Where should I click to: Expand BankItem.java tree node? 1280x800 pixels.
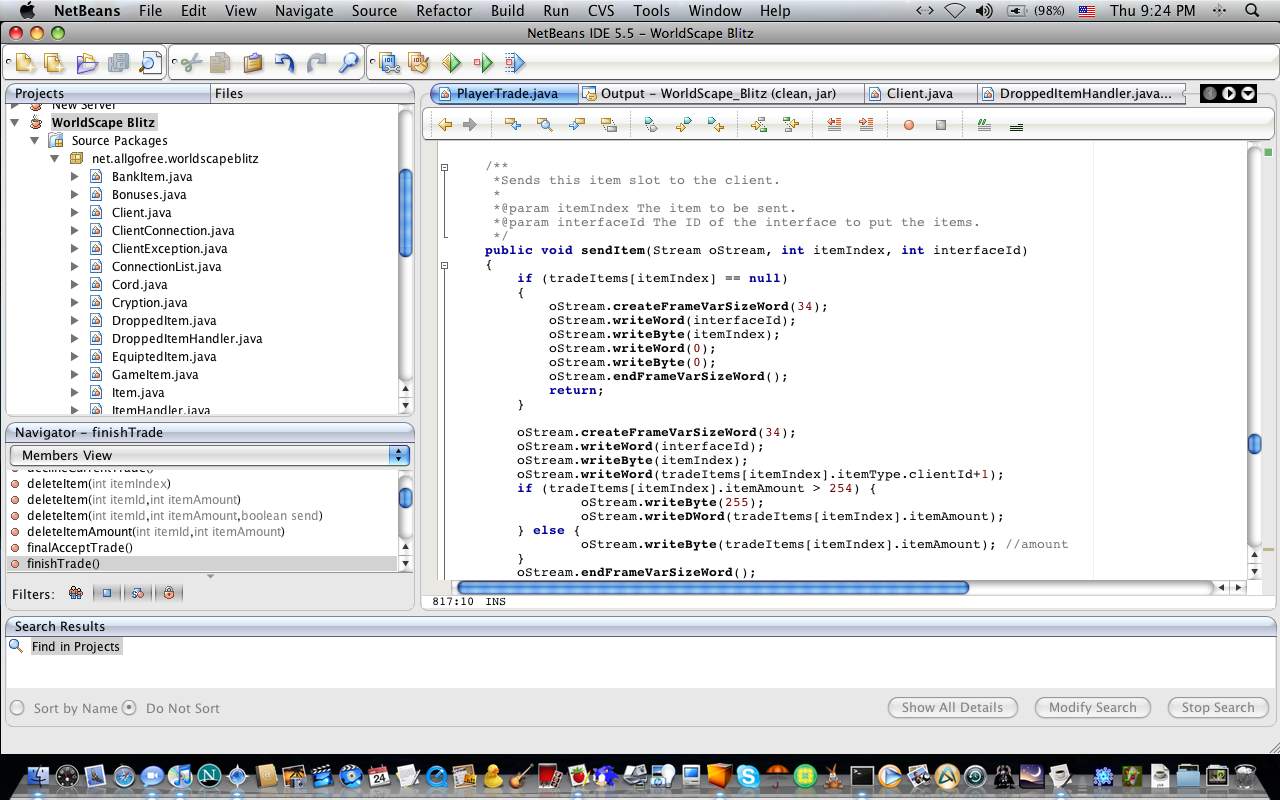point(75,176)
